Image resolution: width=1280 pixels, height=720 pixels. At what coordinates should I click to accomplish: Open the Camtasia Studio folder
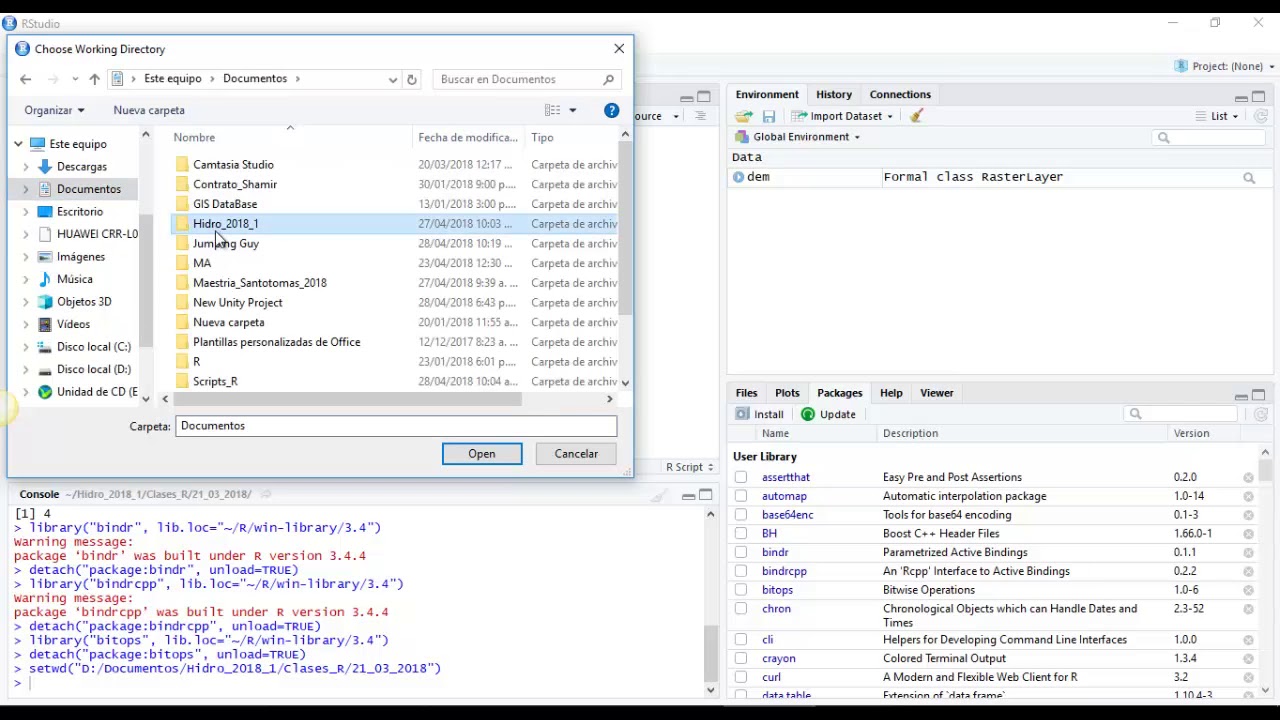[233, 165]
